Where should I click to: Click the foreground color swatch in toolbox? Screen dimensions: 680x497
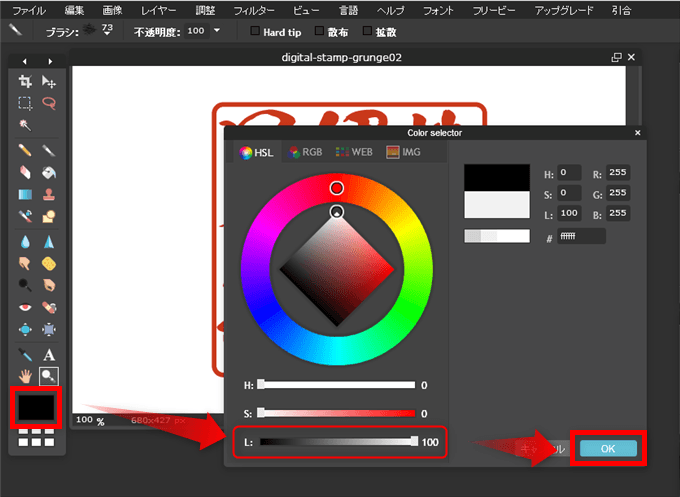pyautogui.click(x=36, y=407)
